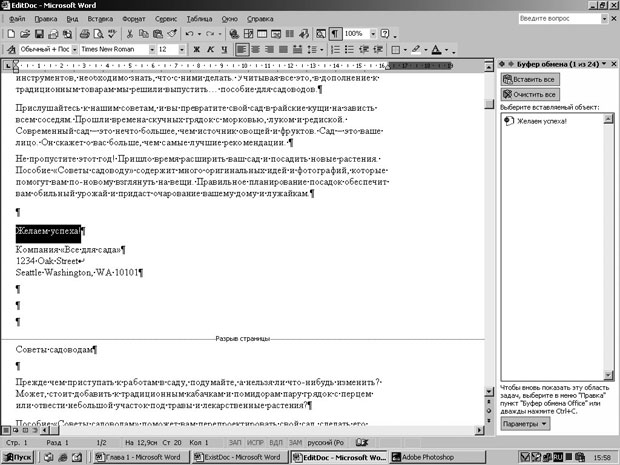
Task: Create a new blank document
Action: (11, 34)
